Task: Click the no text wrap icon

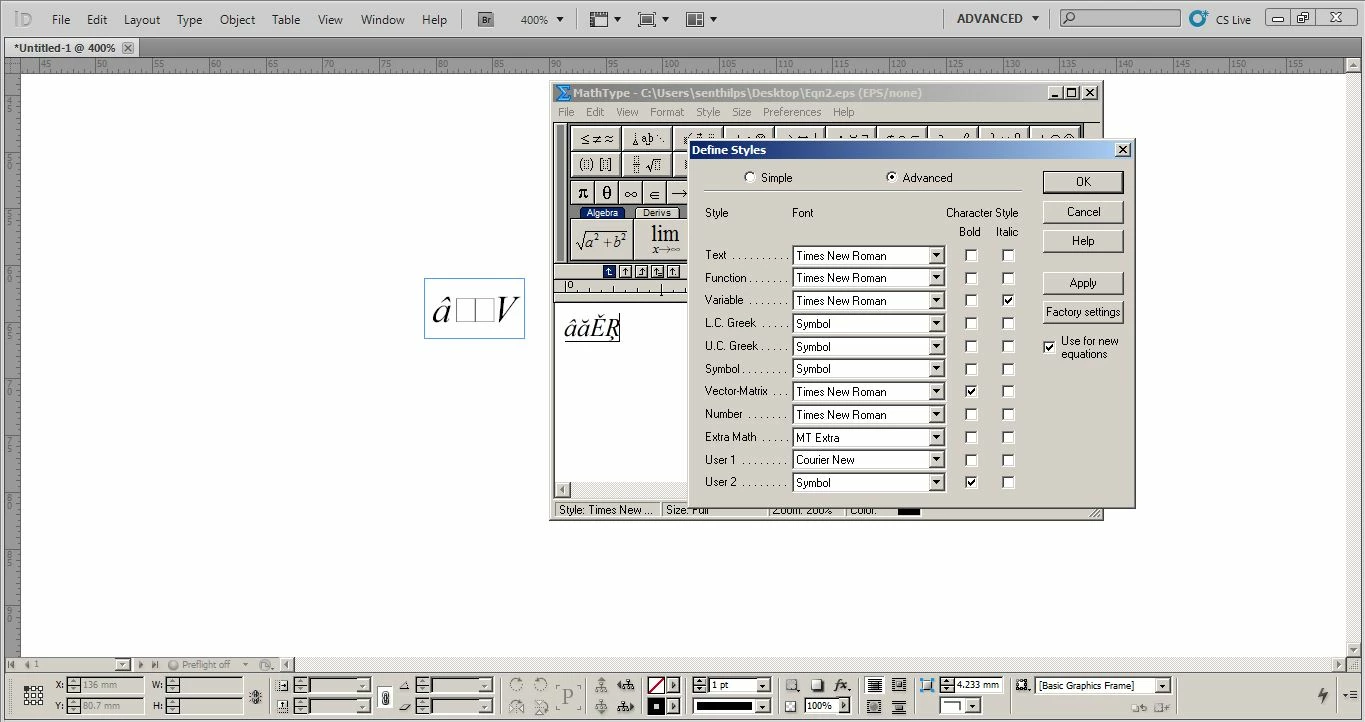Action: click(875, 686)
